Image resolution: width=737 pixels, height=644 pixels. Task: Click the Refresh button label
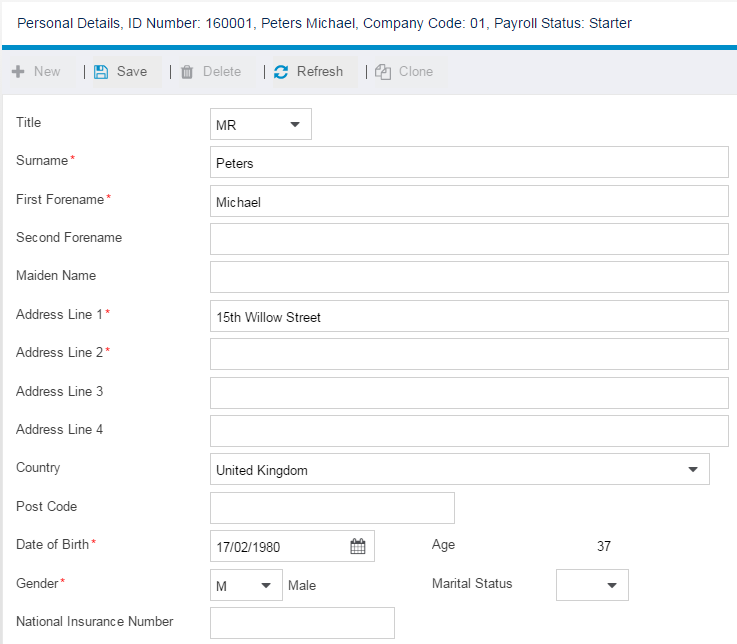[x=320, y=71]
